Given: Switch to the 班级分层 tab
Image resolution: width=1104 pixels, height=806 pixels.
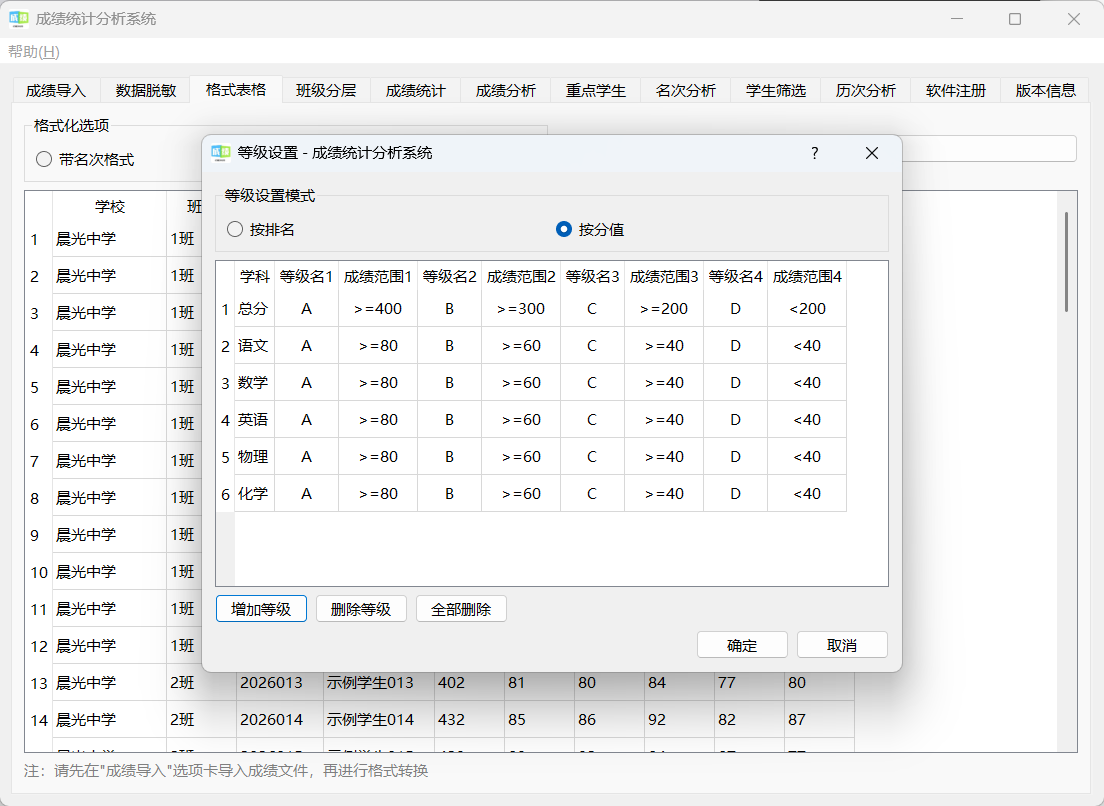Looking at the screenshot, I should [326, 91].
